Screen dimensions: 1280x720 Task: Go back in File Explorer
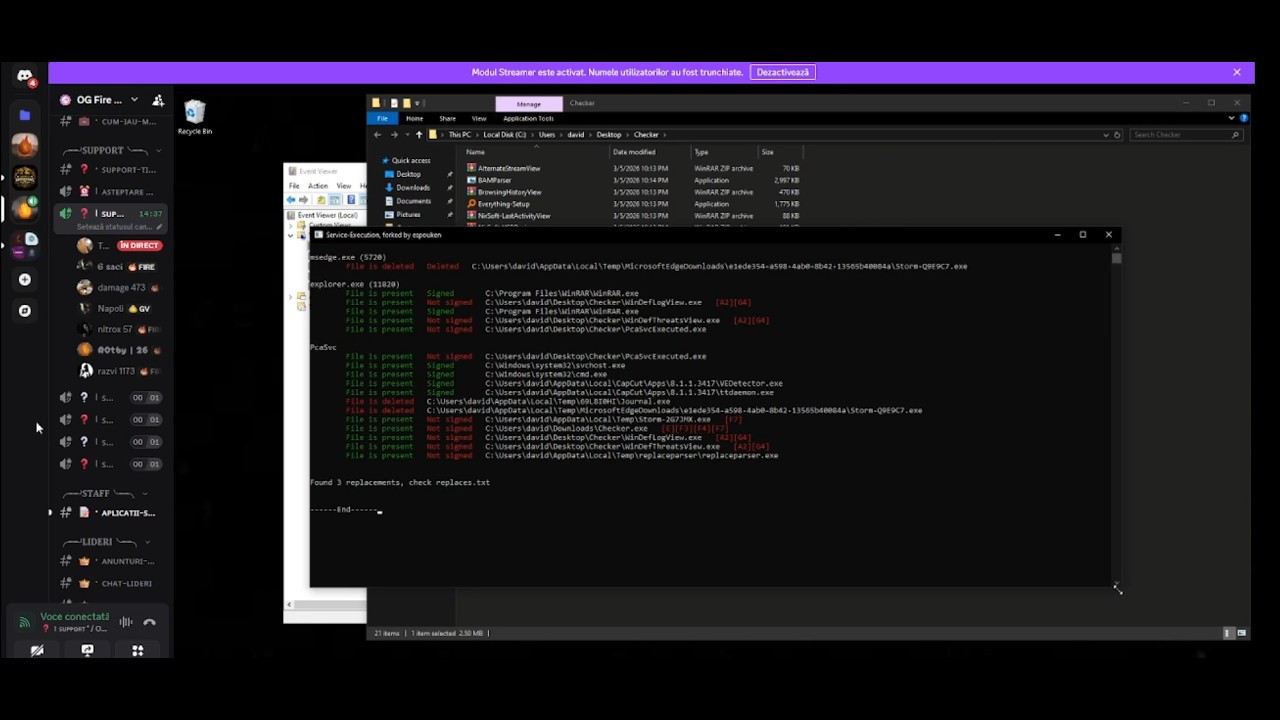(377, 135)
